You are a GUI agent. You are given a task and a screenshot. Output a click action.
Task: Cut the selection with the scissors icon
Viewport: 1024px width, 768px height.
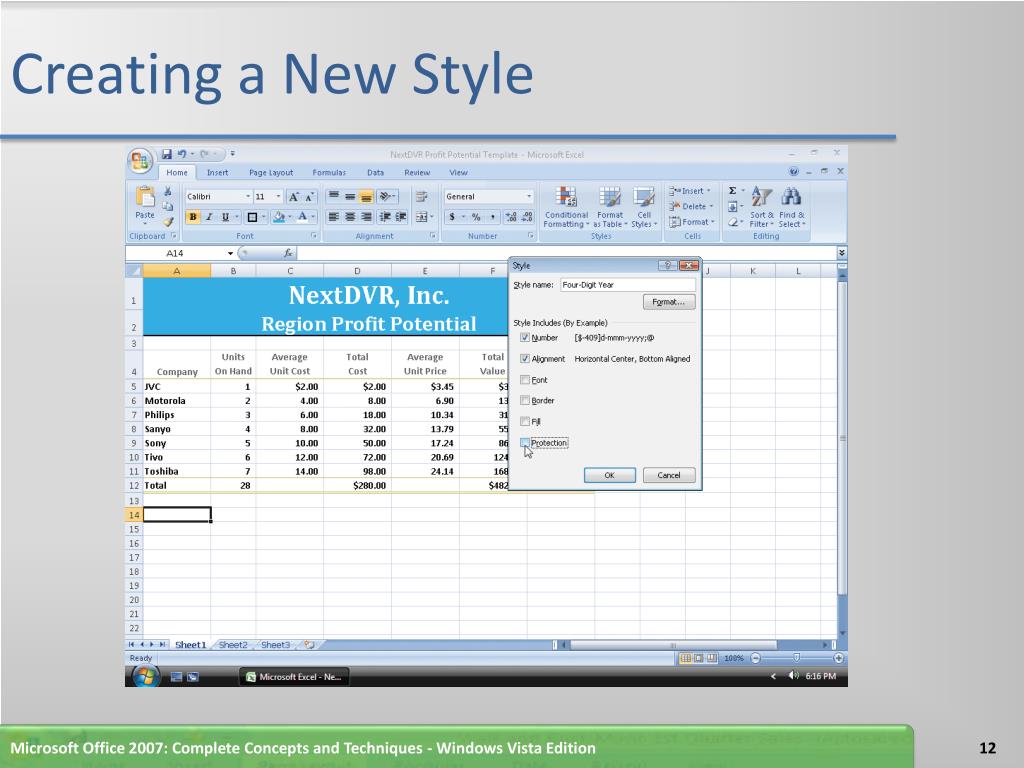coord(168,191)
